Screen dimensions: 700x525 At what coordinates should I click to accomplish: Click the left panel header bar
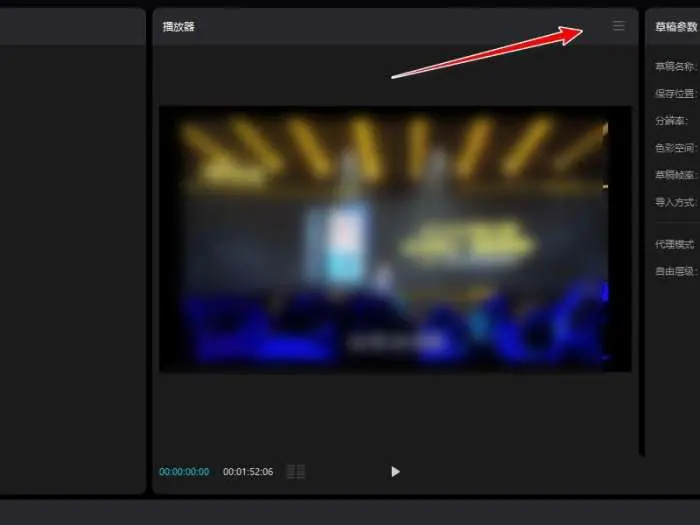70,27
